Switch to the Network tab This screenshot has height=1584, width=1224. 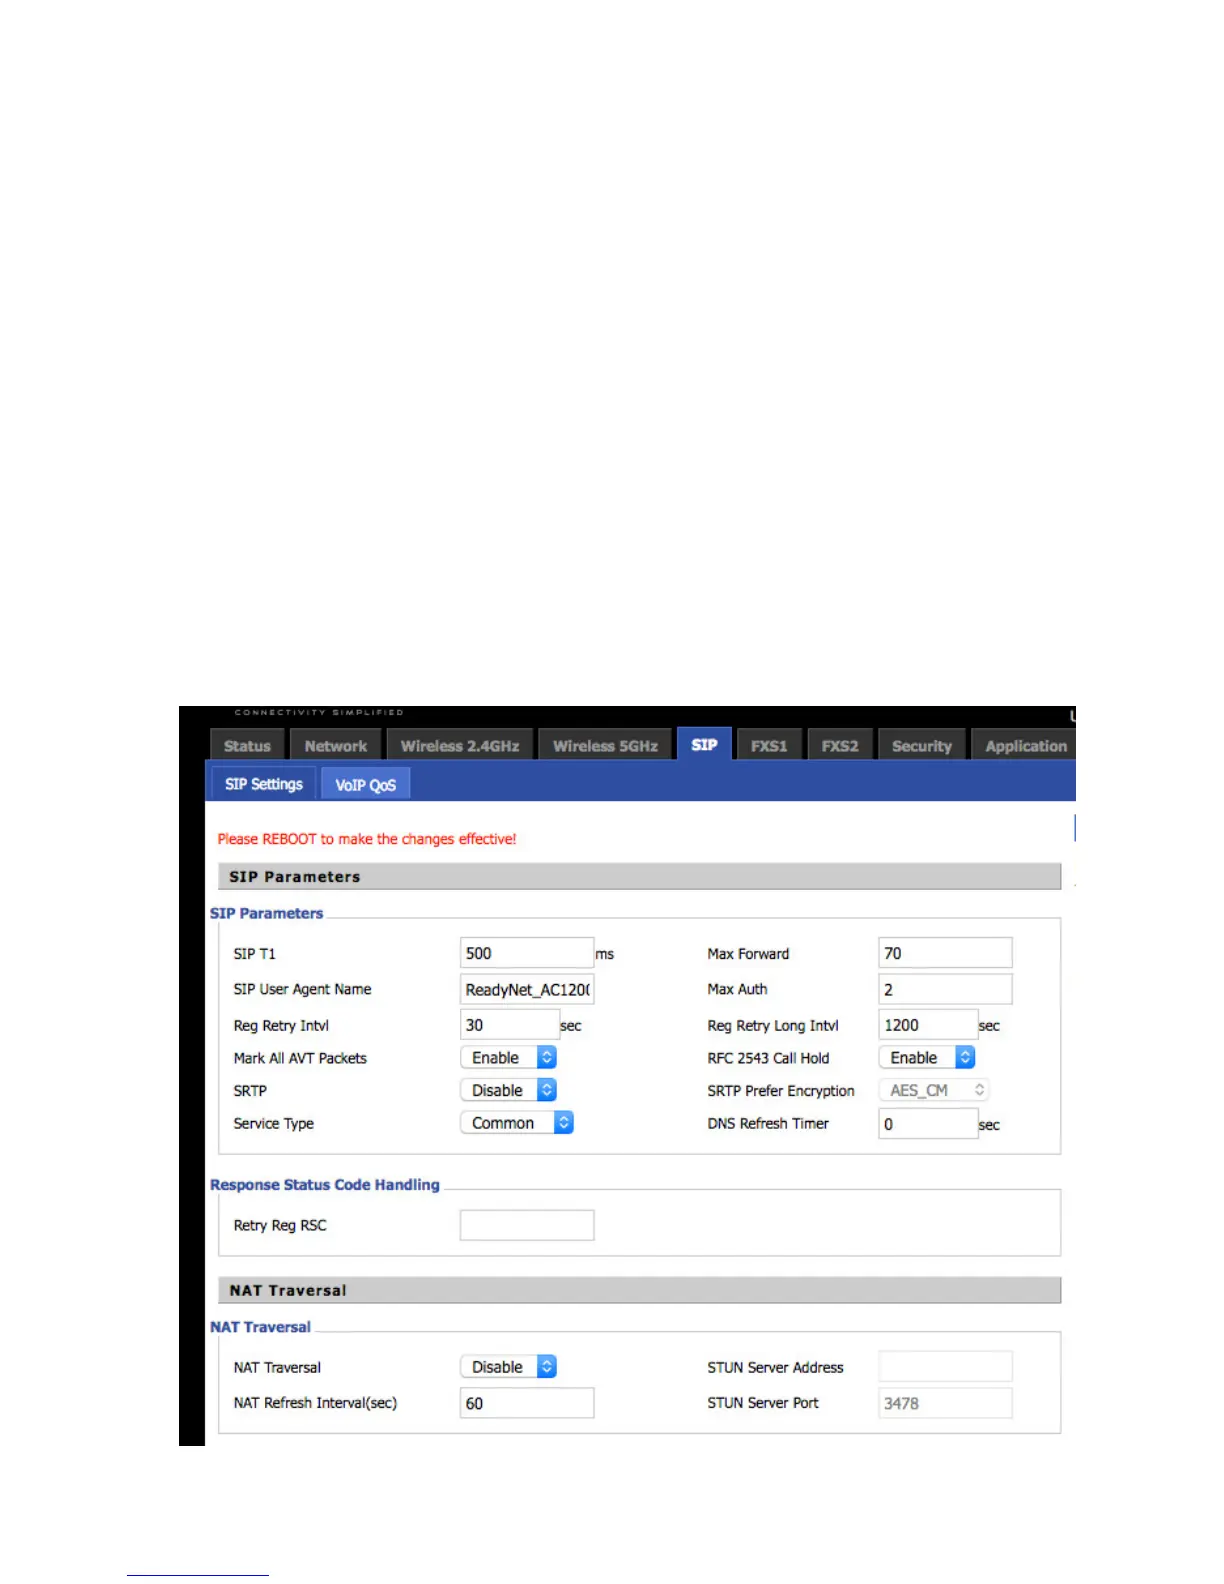336,745
